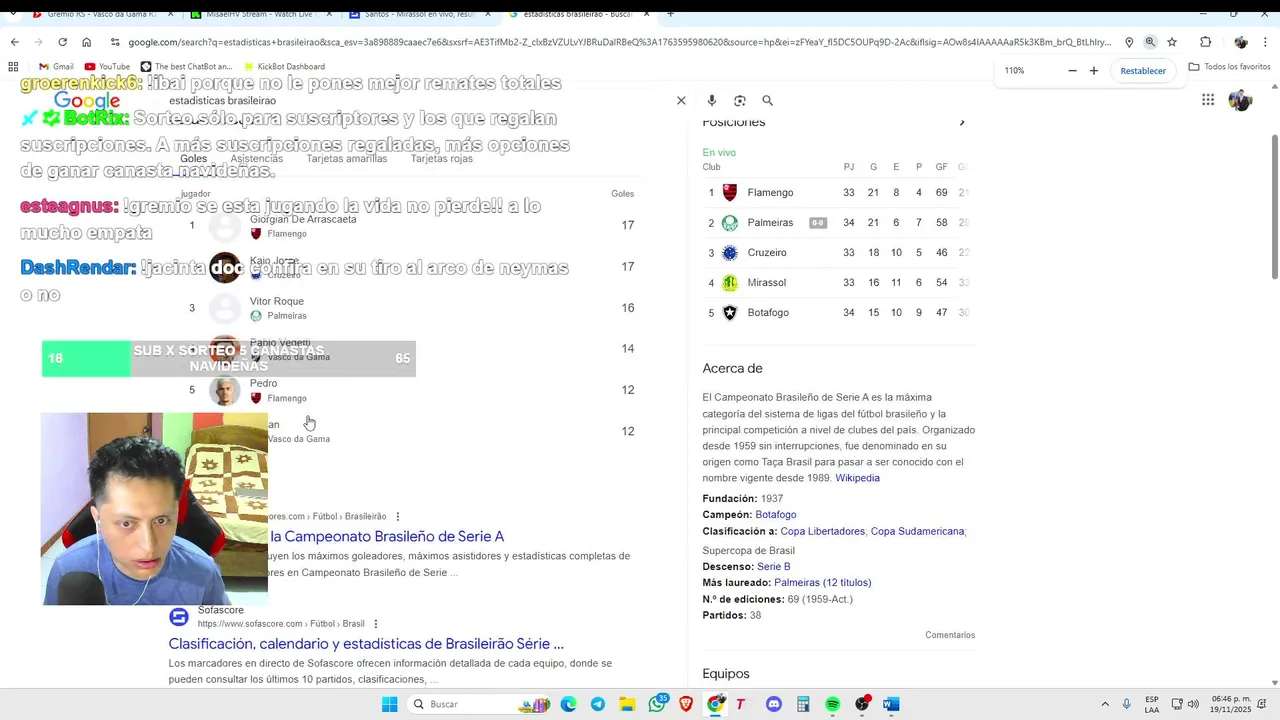Open Serie B descenso link

click(773, 567)
